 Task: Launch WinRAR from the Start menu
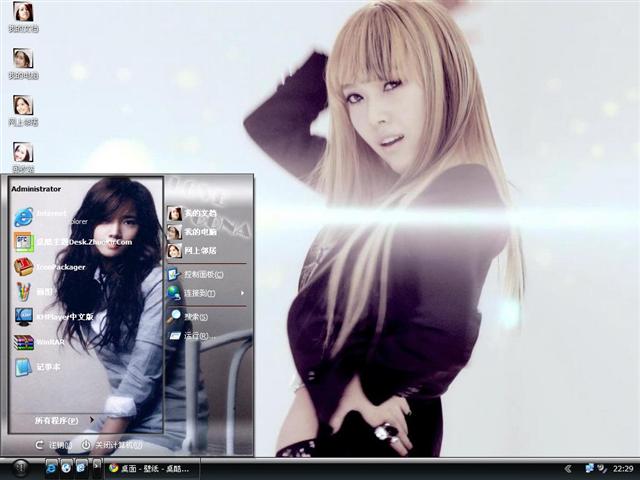point(40,342)
